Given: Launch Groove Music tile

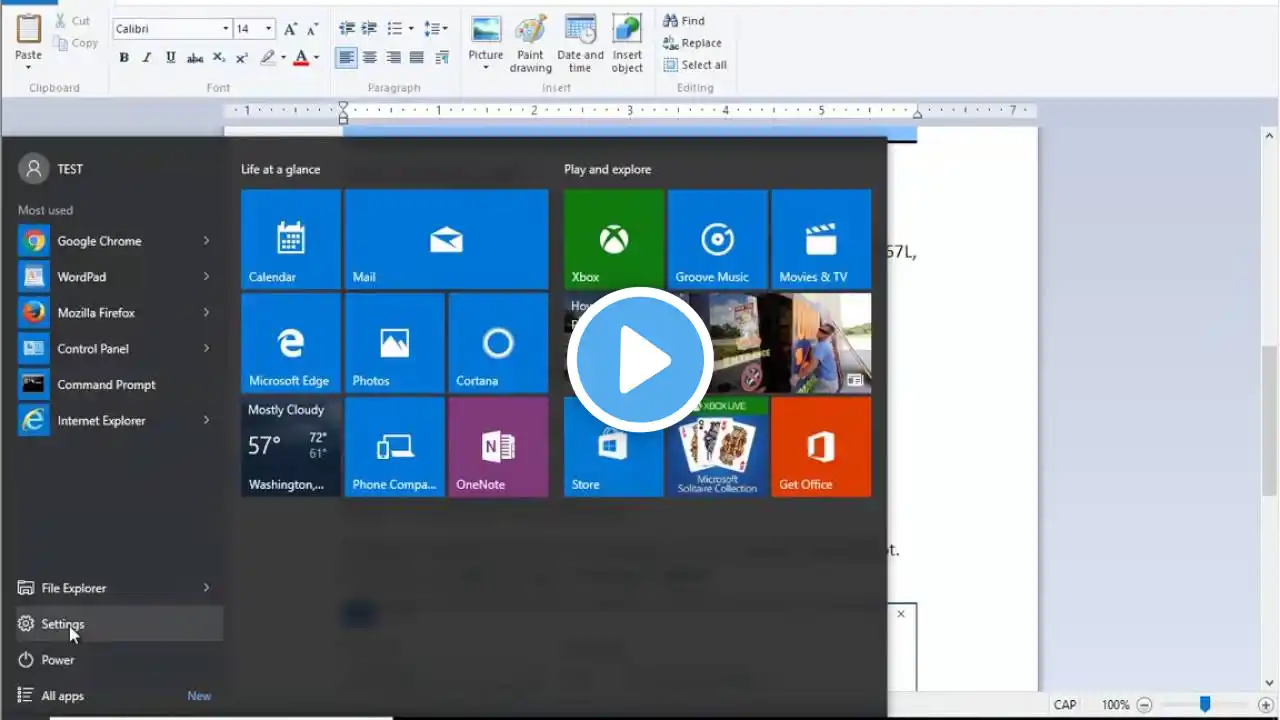Looking at the screenshot, I should coord(717,240).
